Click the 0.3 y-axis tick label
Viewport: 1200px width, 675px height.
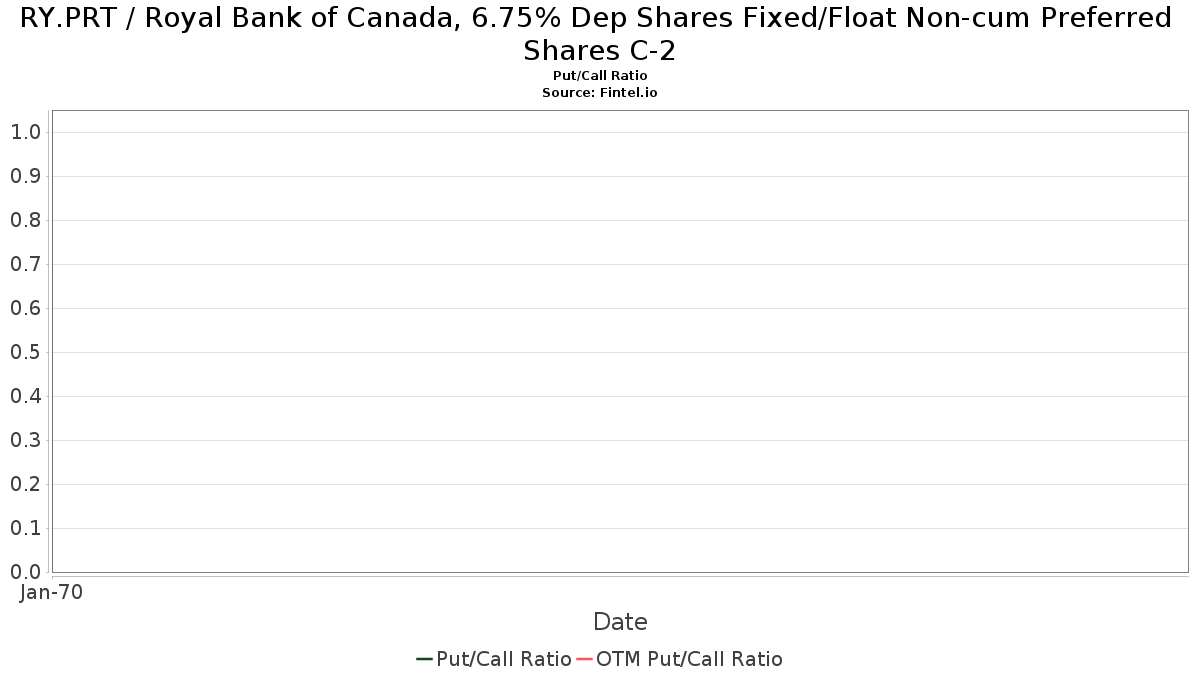pos(25,440)
